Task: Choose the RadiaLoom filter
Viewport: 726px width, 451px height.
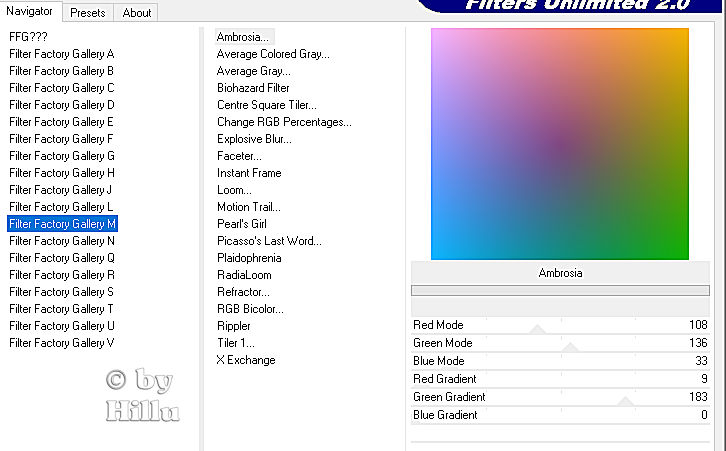Action: pyautogui.click(x=244, y=275)
